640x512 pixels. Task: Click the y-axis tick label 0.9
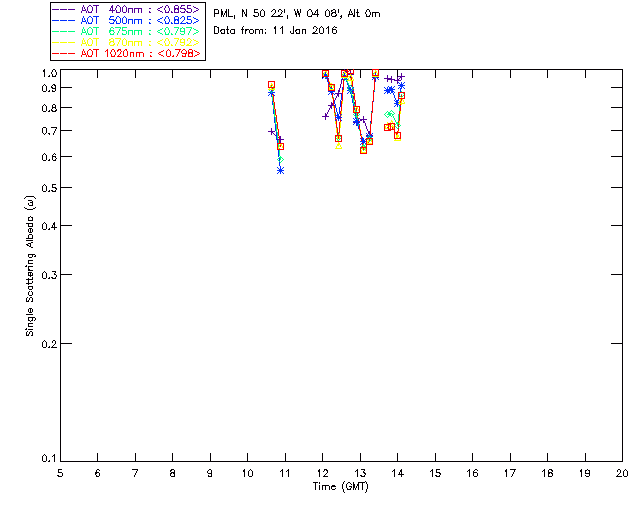point(49,88)
